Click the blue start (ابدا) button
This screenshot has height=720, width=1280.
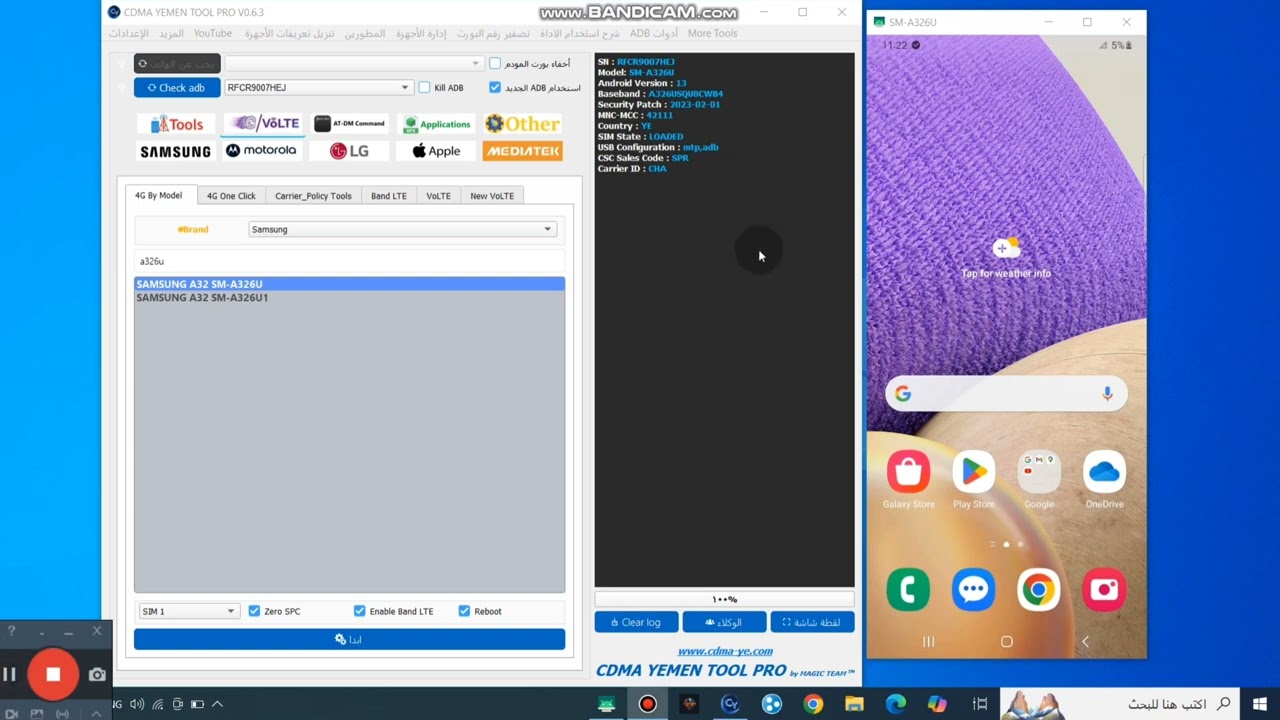[x=349, y=639]
